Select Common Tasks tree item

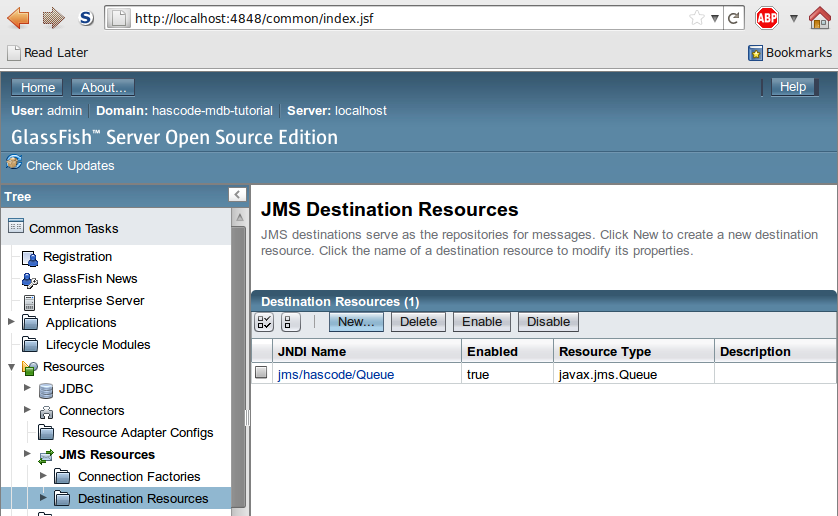74,228
